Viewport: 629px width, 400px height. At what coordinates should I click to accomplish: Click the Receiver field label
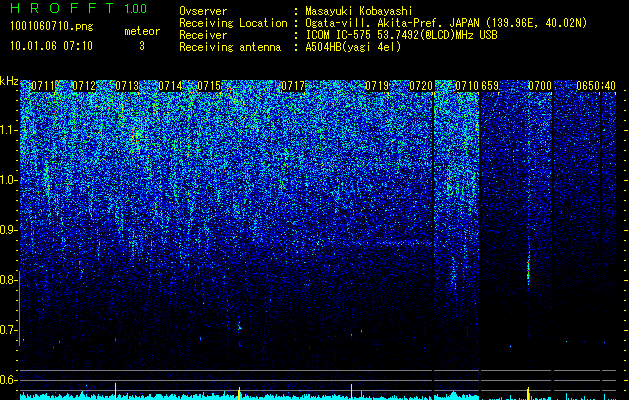click(203, 35)
